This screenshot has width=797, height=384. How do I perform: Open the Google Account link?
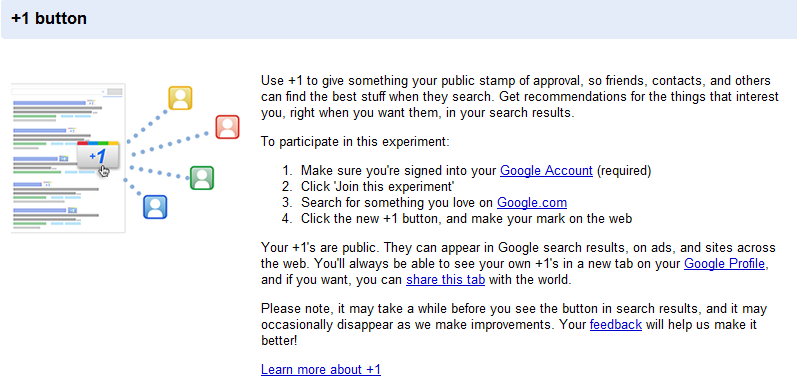pos(546,171)
